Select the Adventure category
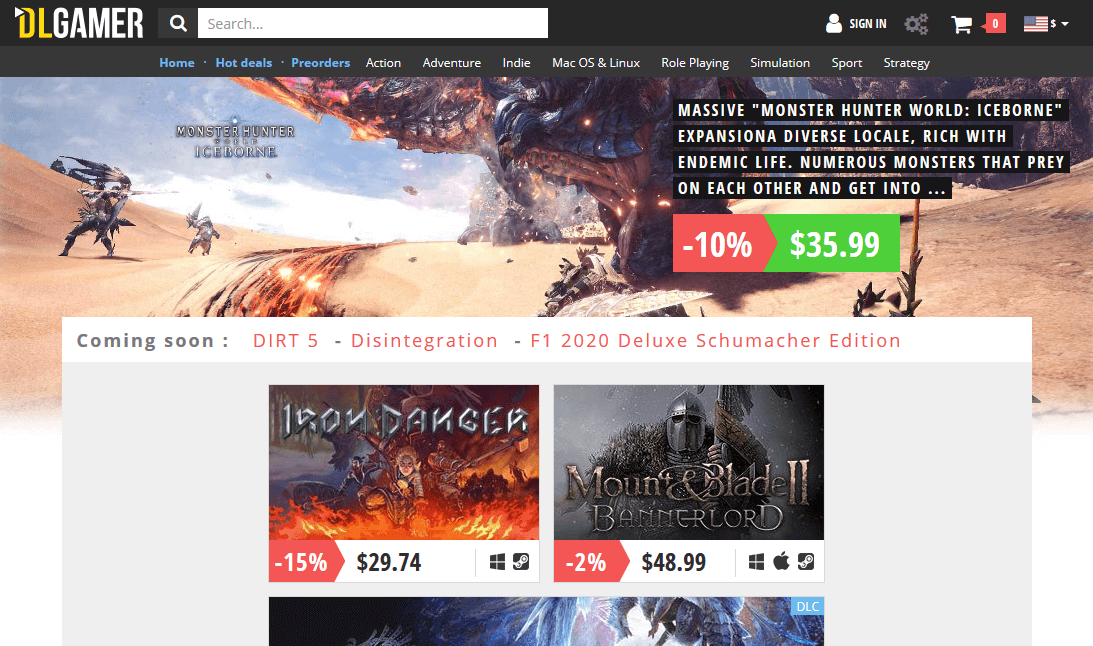 click(452, 63)
